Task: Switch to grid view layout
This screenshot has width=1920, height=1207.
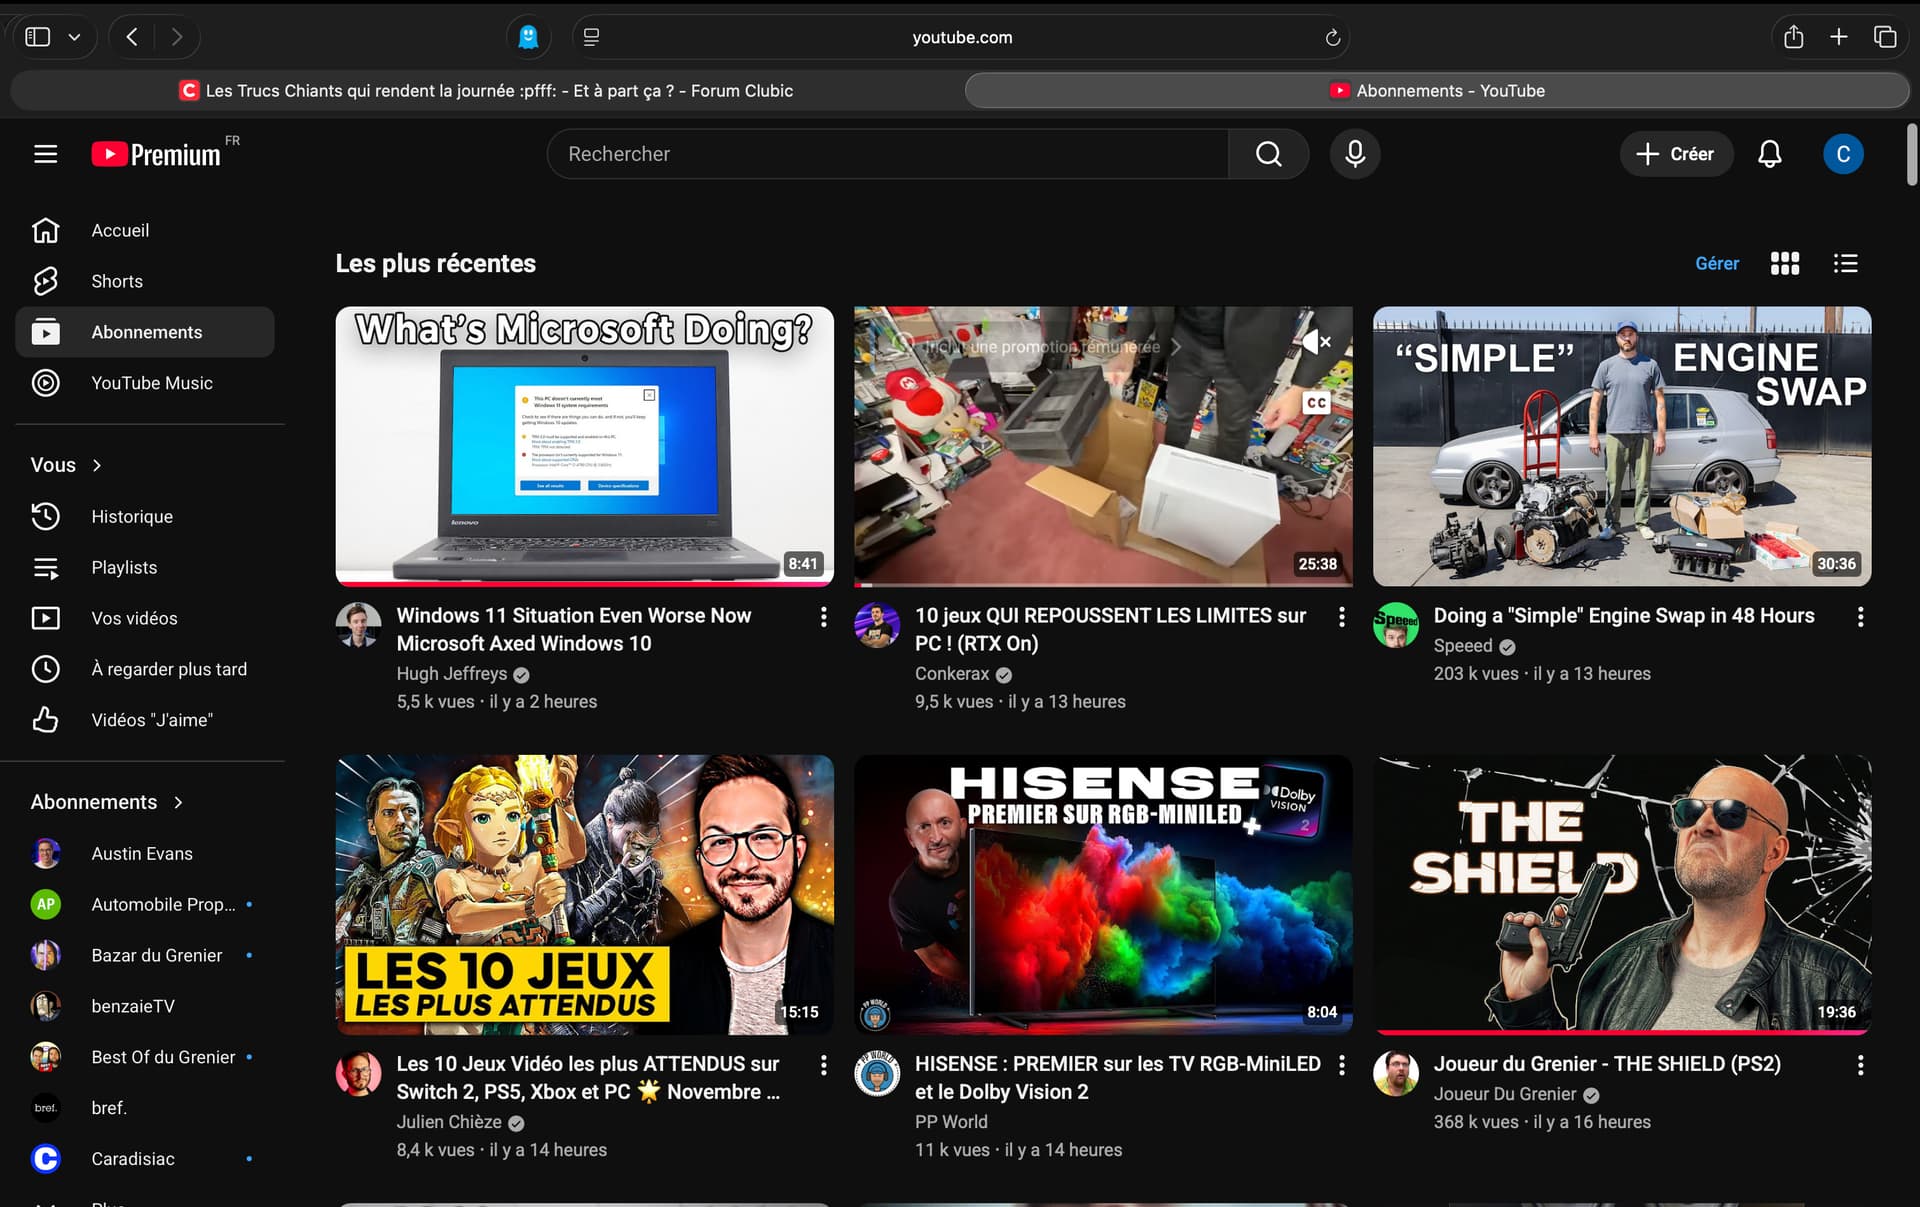Action: (1784, 263)
